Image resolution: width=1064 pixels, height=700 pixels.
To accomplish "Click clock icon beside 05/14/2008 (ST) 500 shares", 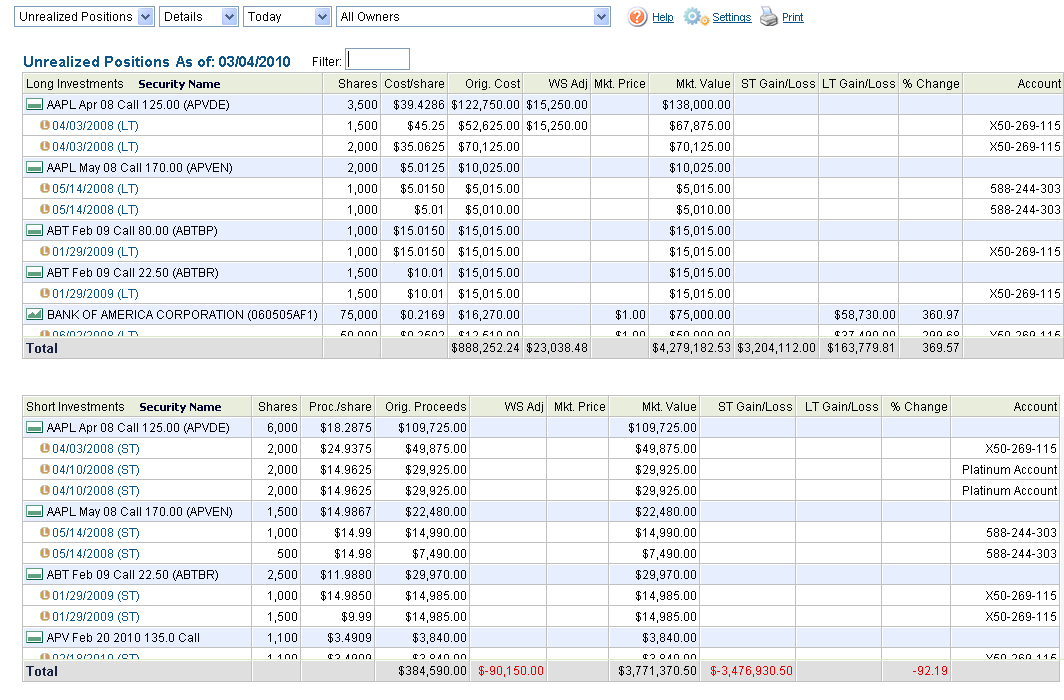I will 45,553.
